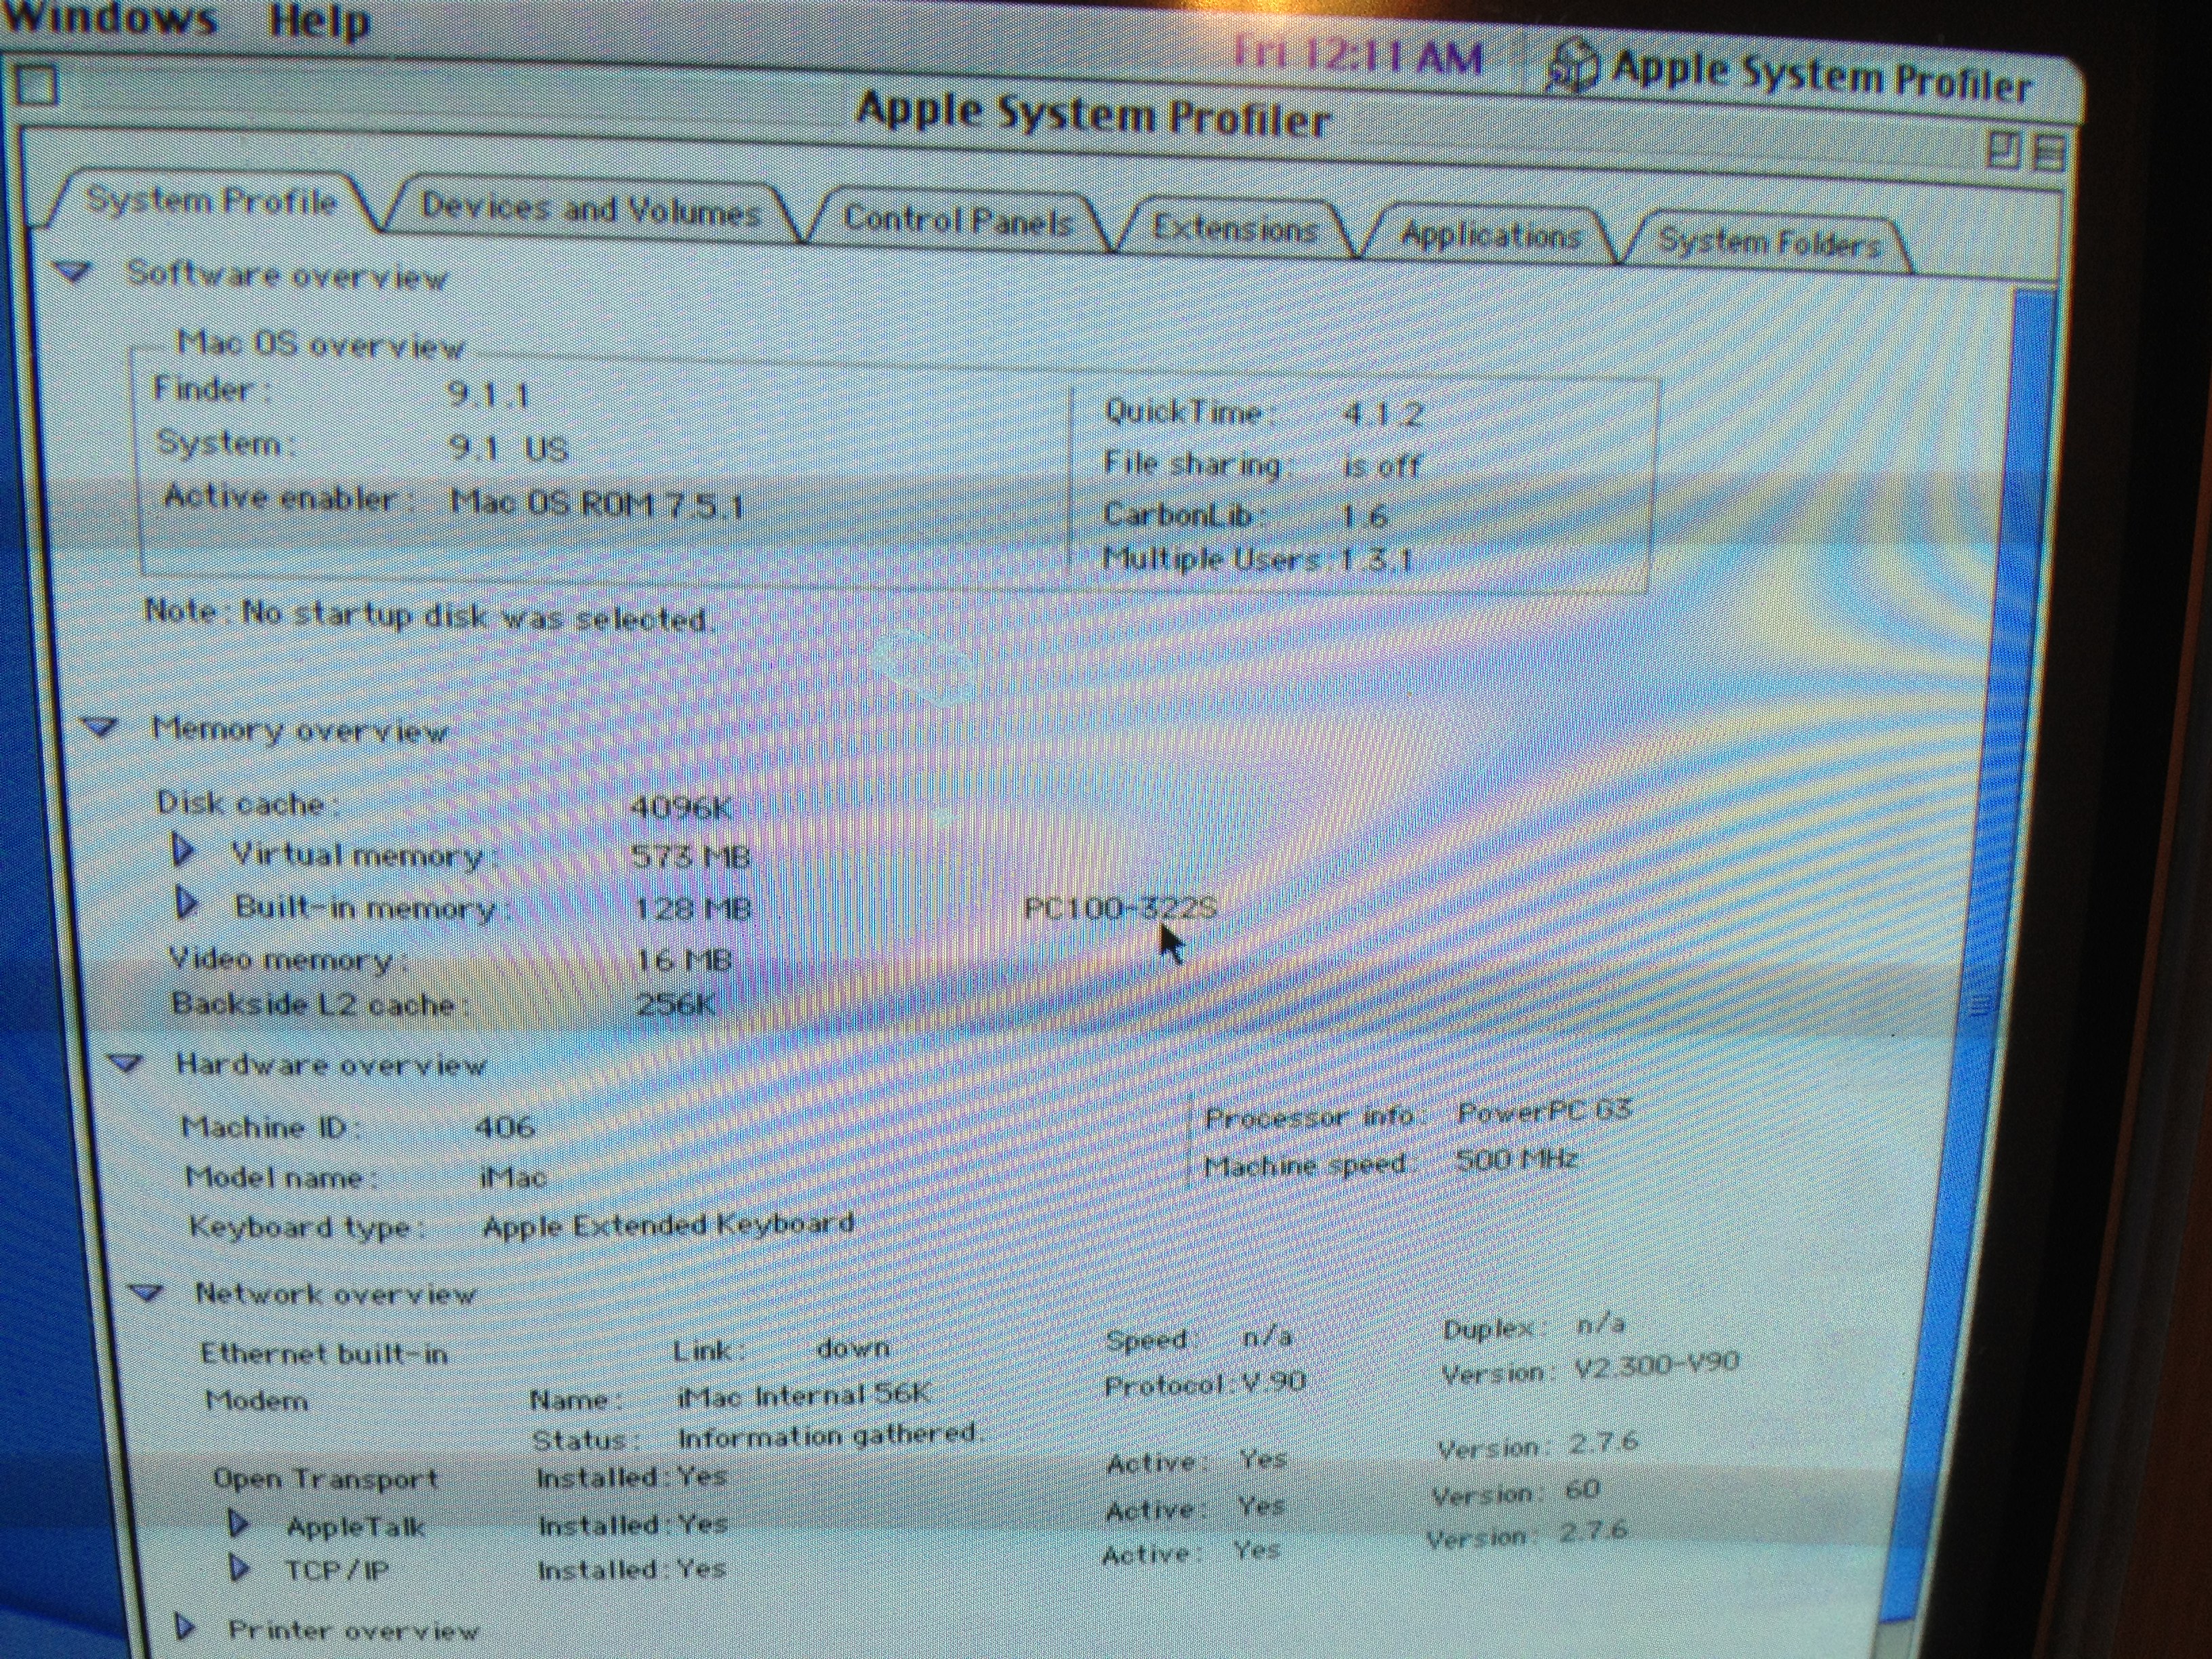Click the Virtual memory value 573 MB
Image resolution: width=2212 pixels, height=1659 pixels.
tap(690, 856)
